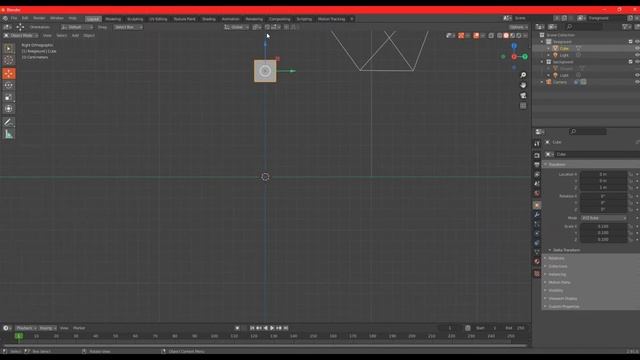Open the Global transform orientation dropdown
Screen dimensions: 640x360
click(x=237, y=27)
